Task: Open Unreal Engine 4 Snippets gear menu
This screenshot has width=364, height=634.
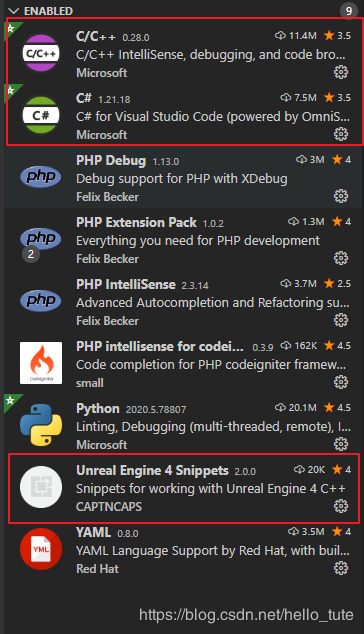Action: click(x=341, y=506)
